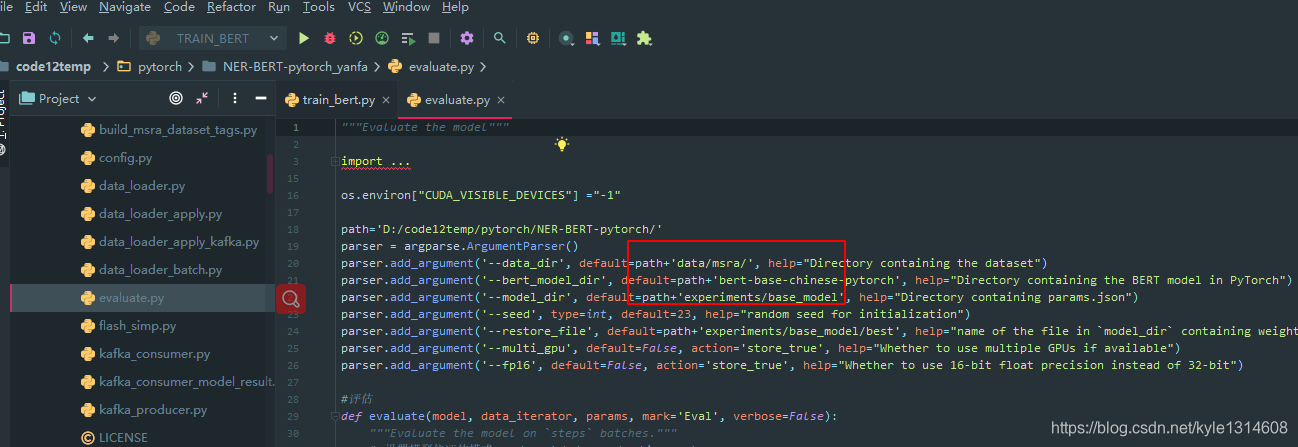Click the teal panel layout toolbar icon

coord(618,38)
